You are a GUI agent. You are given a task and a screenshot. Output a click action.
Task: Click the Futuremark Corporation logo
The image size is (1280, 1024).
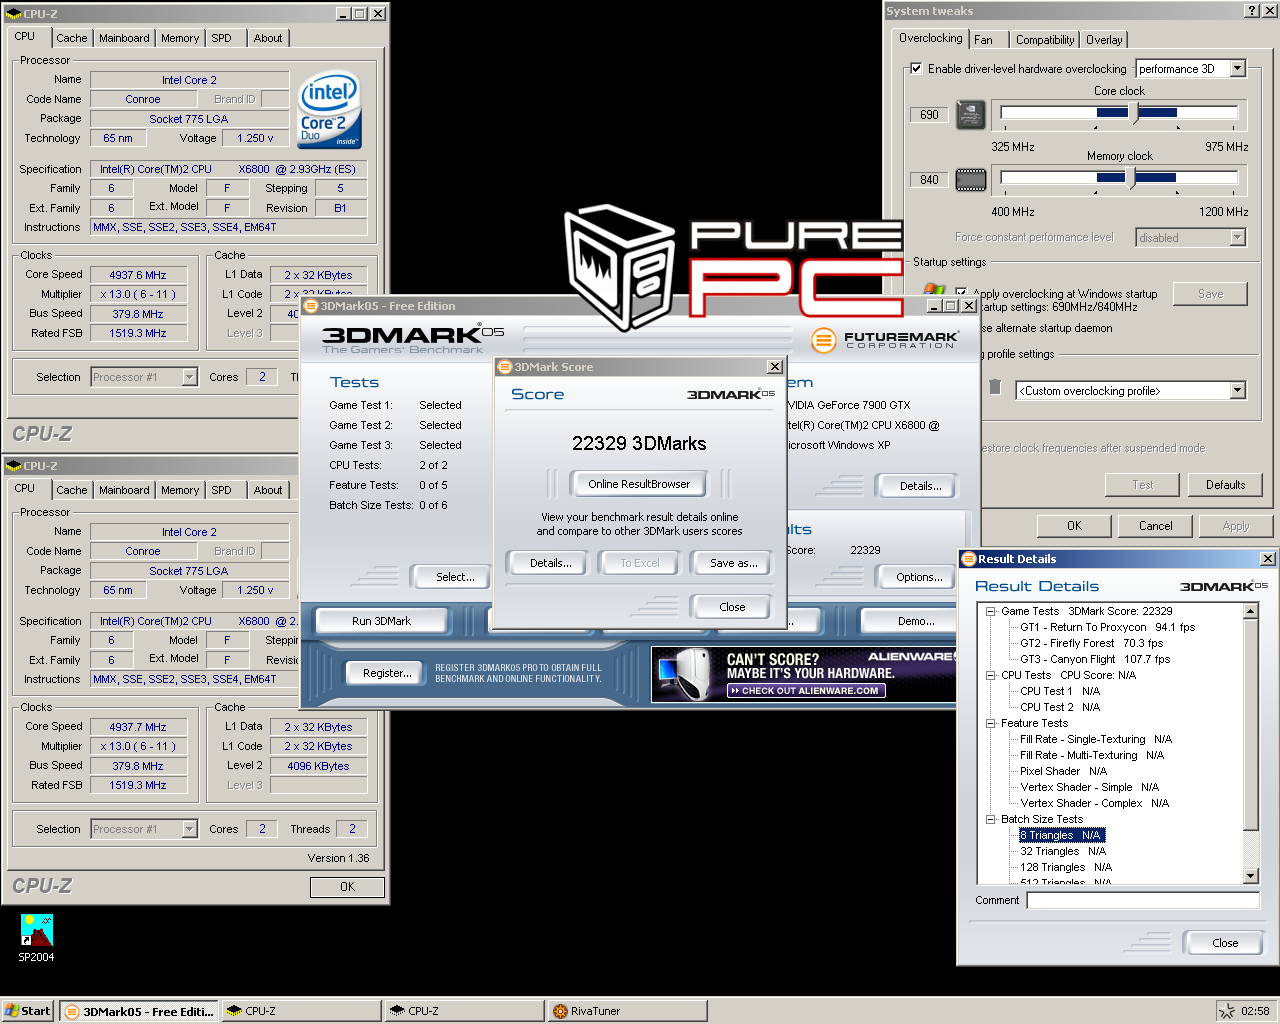pos(885,340)
